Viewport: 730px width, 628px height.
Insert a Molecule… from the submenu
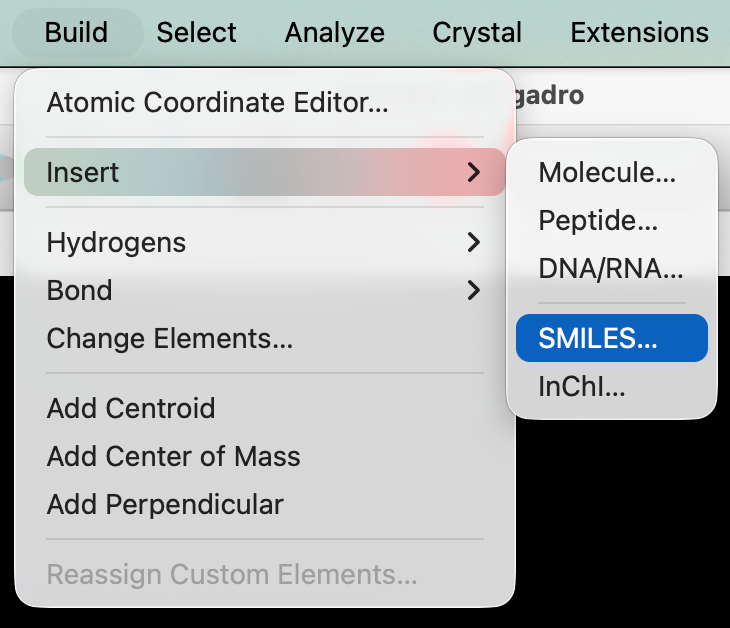(607, 172)
